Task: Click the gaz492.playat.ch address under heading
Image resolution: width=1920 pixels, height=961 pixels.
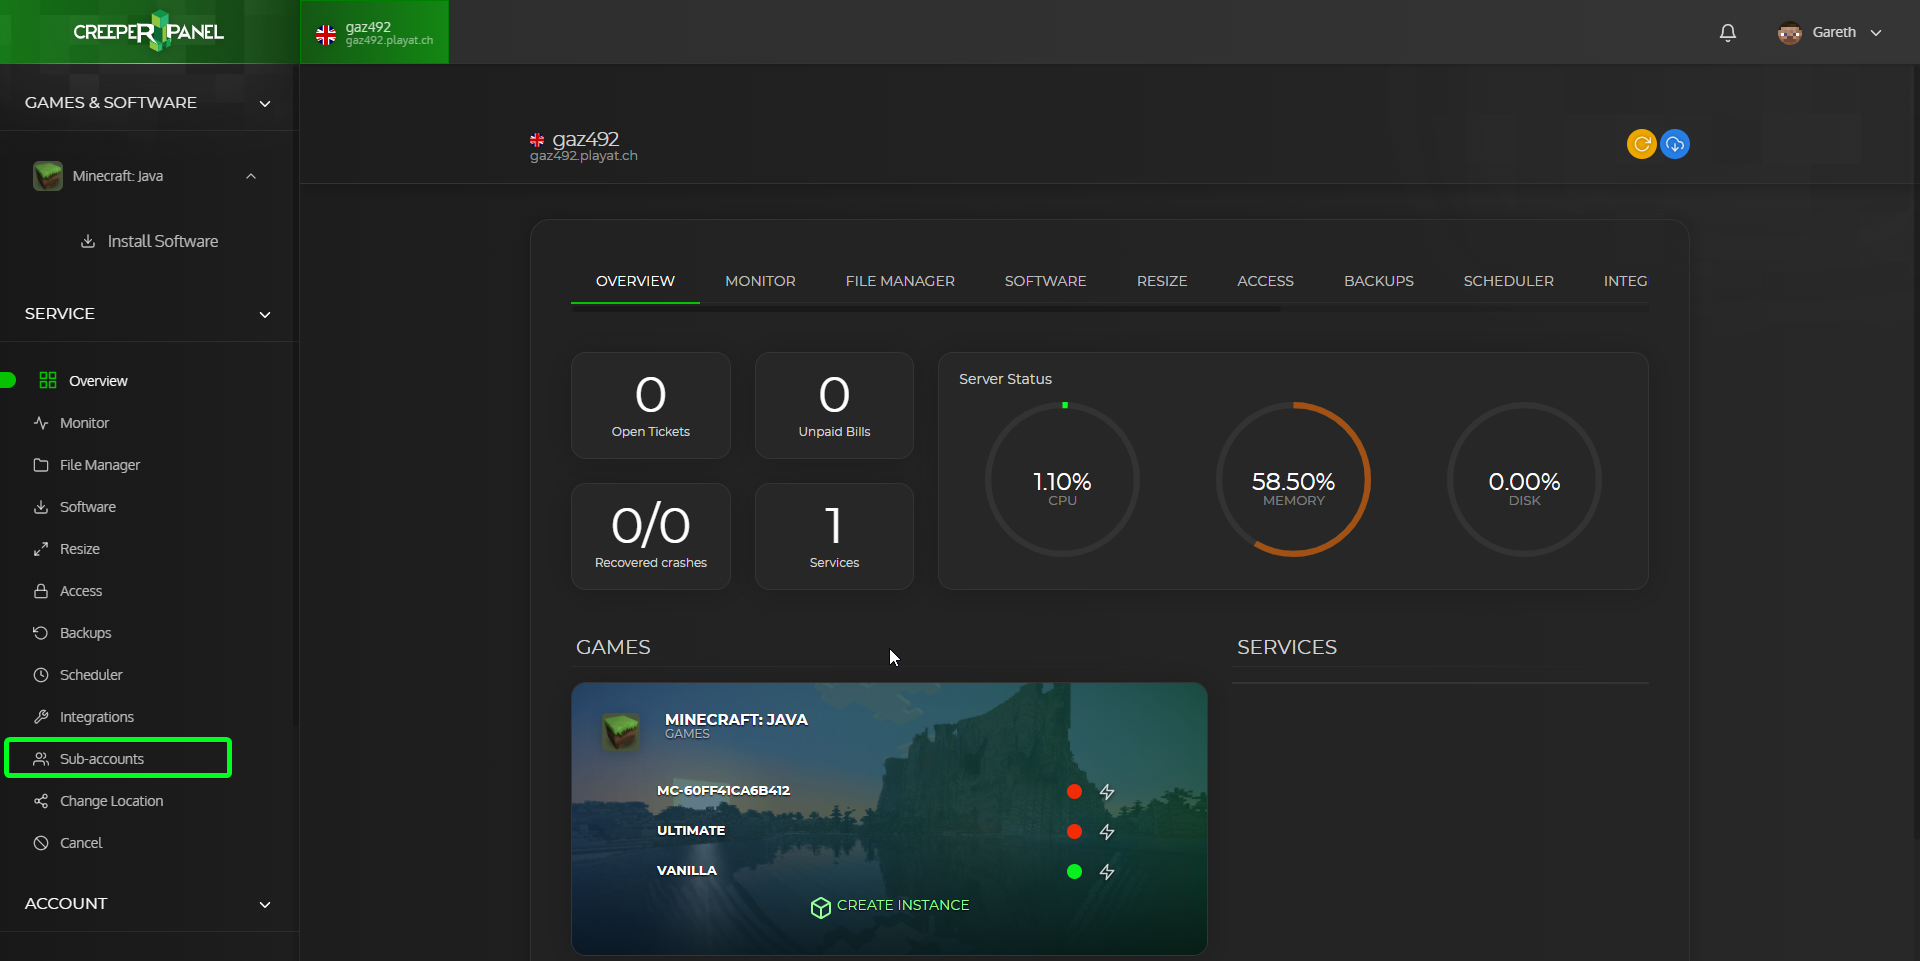Action: pos(584,156)
